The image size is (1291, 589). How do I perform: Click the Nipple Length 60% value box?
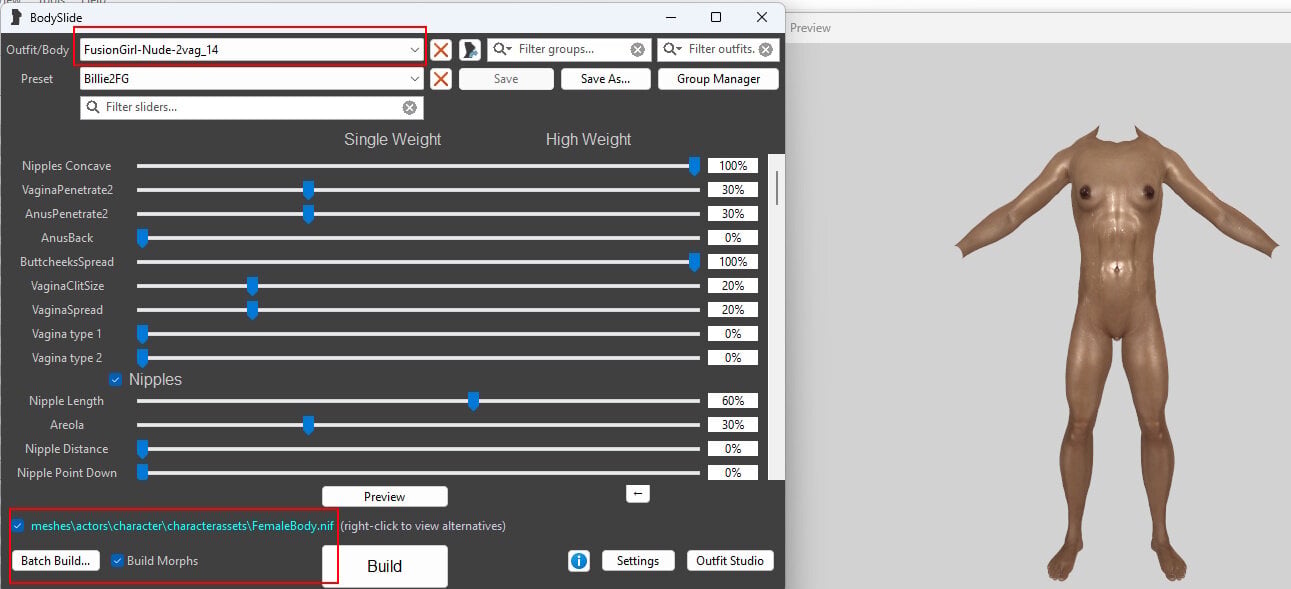(733, 401)
